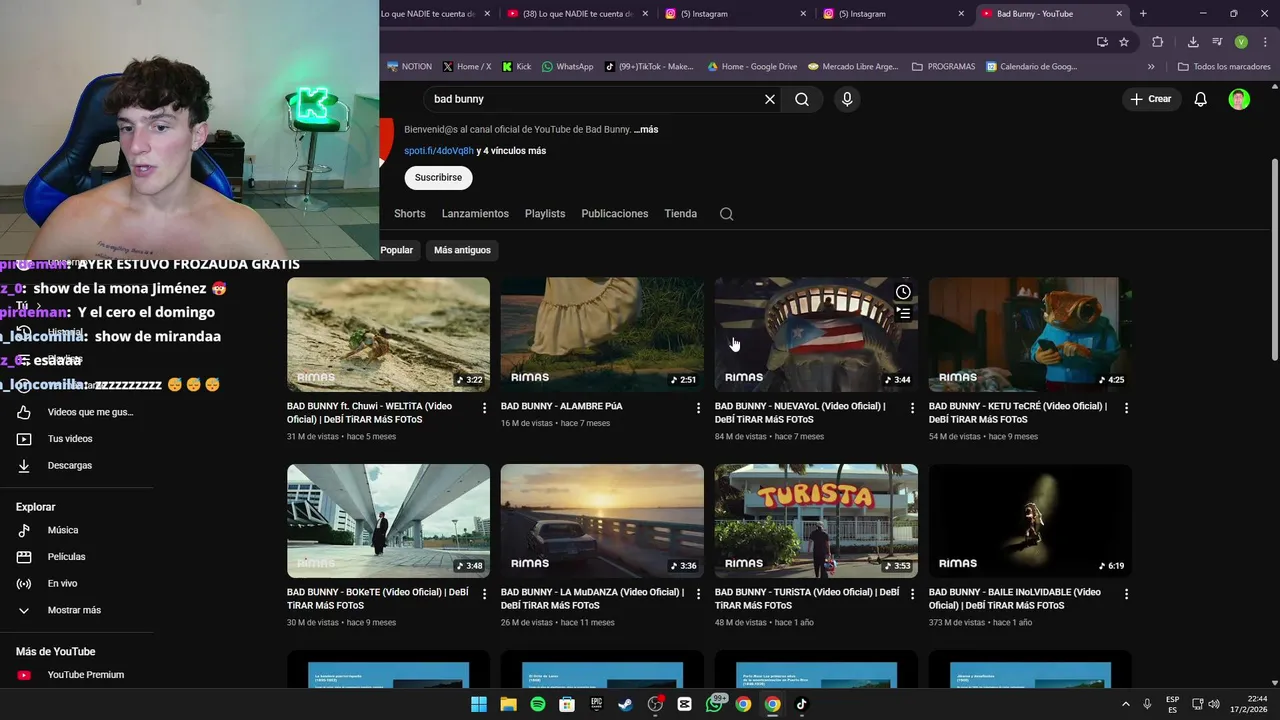The width and height of the screenshot is (1280, 720).
Task: Open the Chrome profile 'V' avatar
Action: tap(1241, 42)
